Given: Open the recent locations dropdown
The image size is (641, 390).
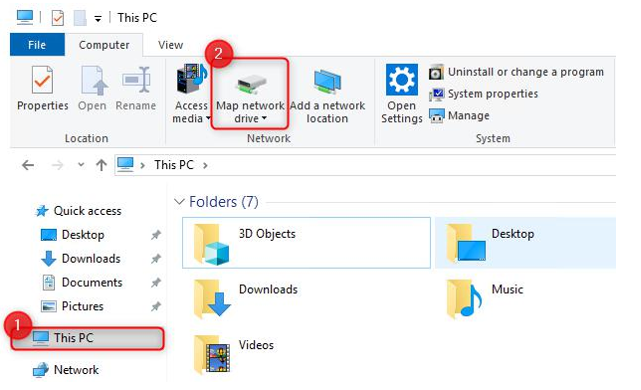Looking at the screenshot, I should (81, 165).
